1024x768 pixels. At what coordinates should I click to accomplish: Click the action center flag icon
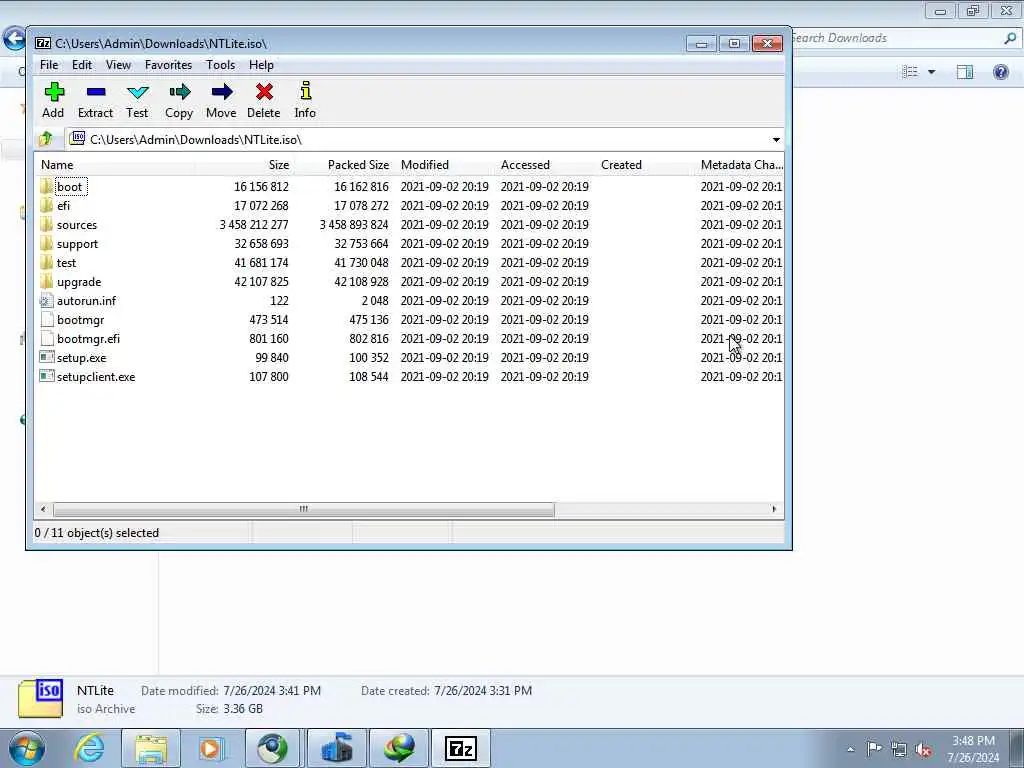point(874,748)
